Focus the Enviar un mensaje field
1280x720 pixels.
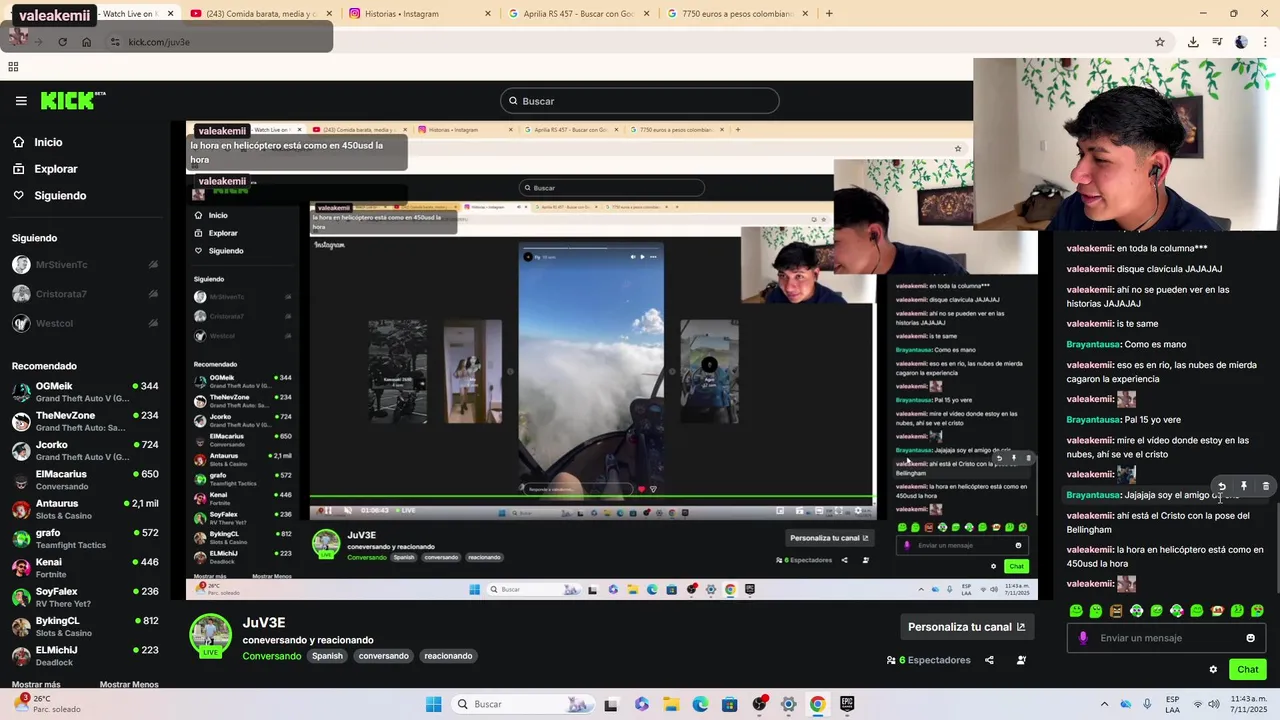click(1165, 638)
